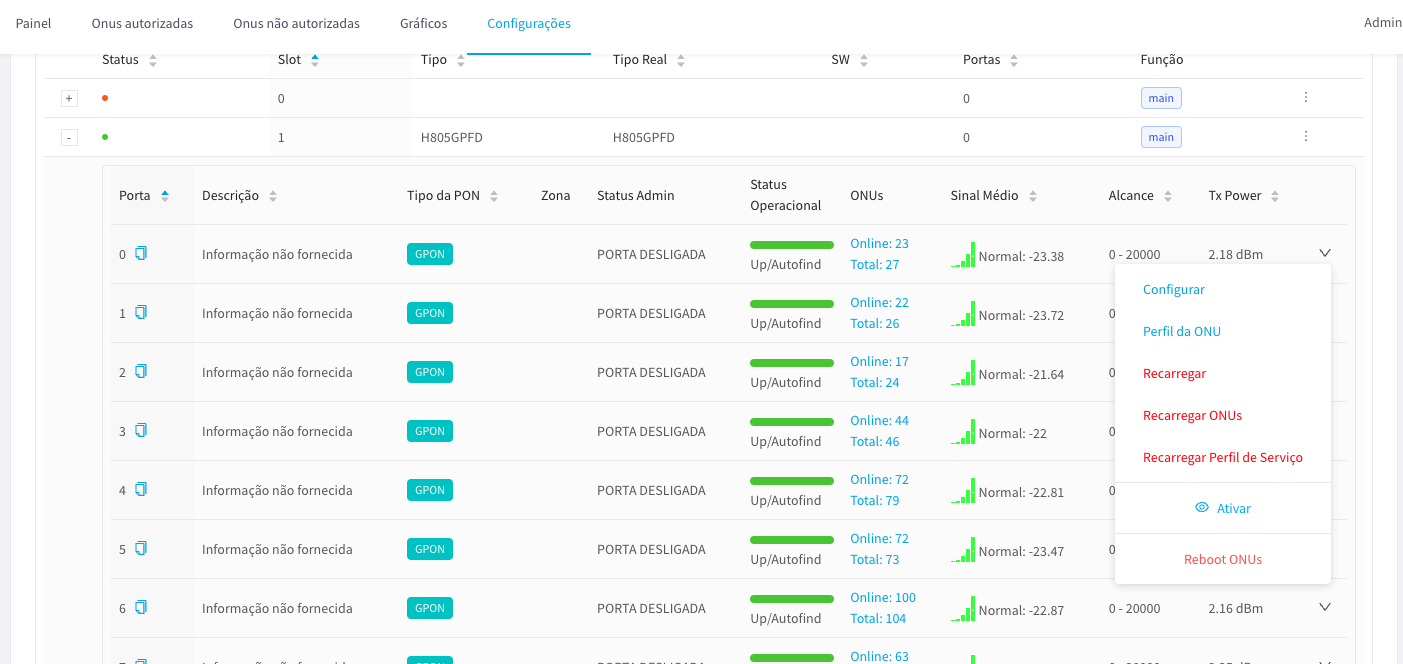Open three-dot menu for slot 0
Viewport: 1403px width, 664px height.
1305,98
